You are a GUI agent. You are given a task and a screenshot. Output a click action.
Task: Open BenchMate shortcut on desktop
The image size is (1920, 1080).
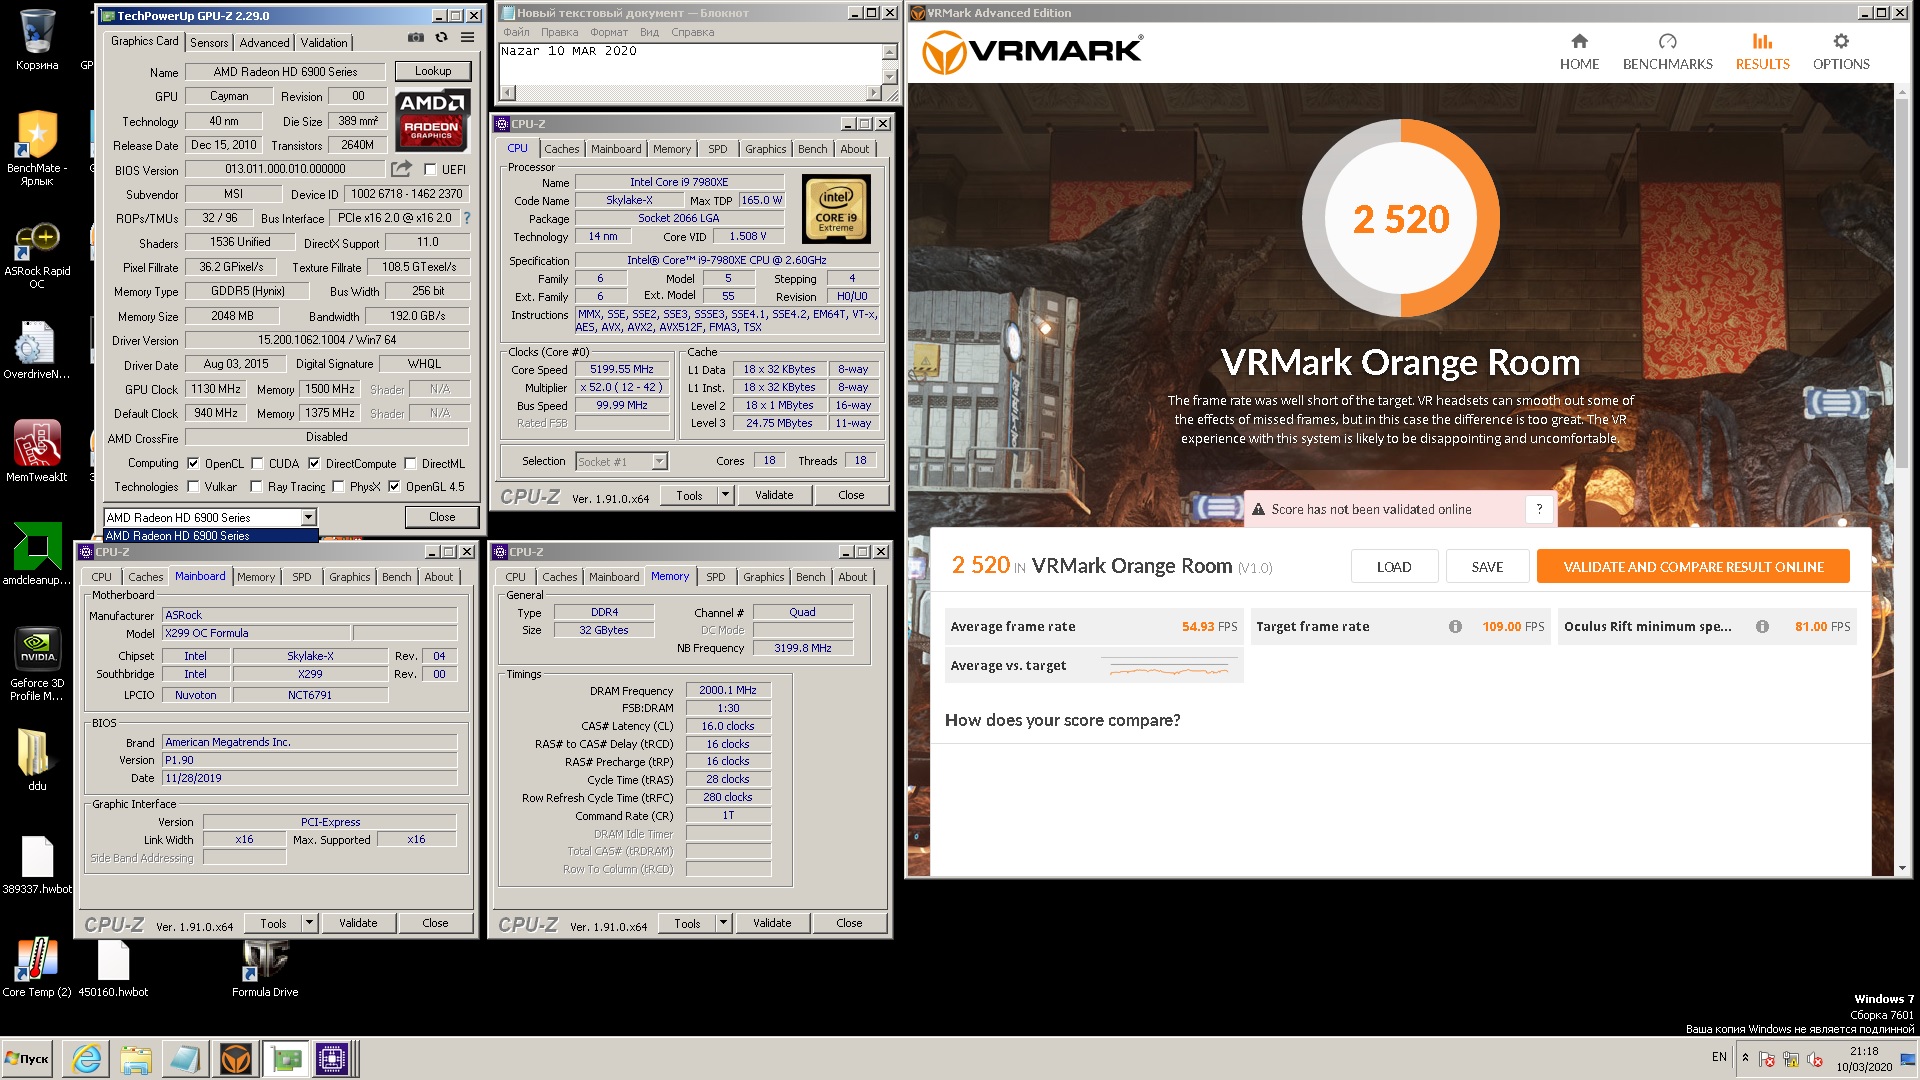point(37,148)
